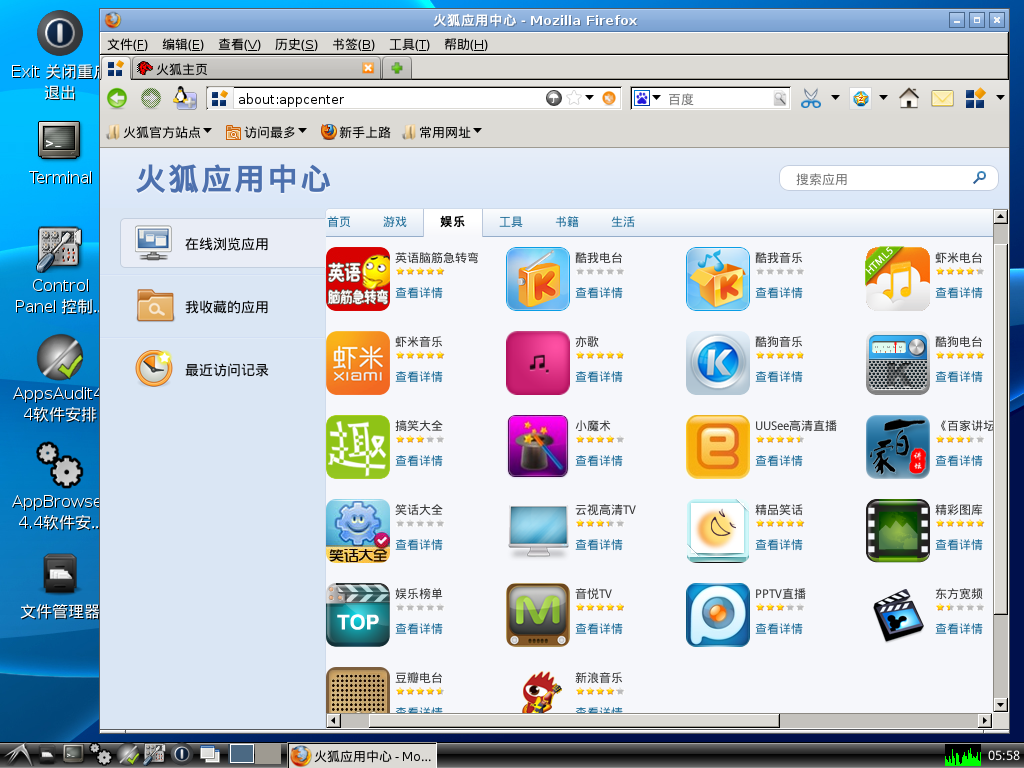Click 查看详情 link under 亦歌

click(x=599, y=377)
